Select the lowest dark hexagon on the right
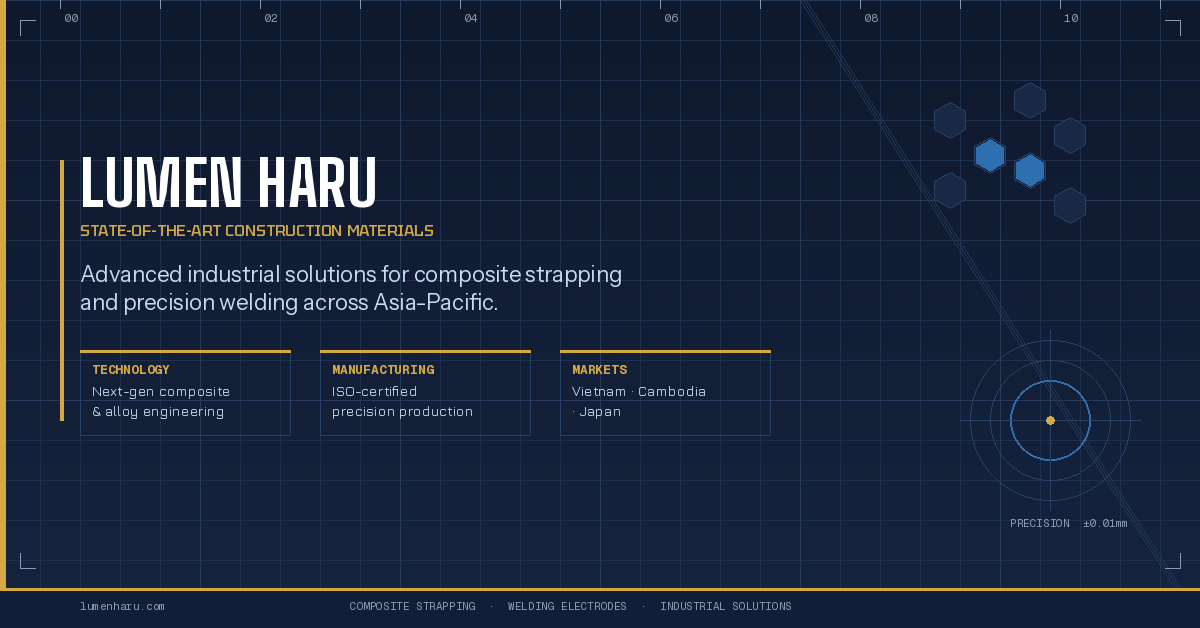This screenshot has width=1200, height=628. [x=1069, y=205]
